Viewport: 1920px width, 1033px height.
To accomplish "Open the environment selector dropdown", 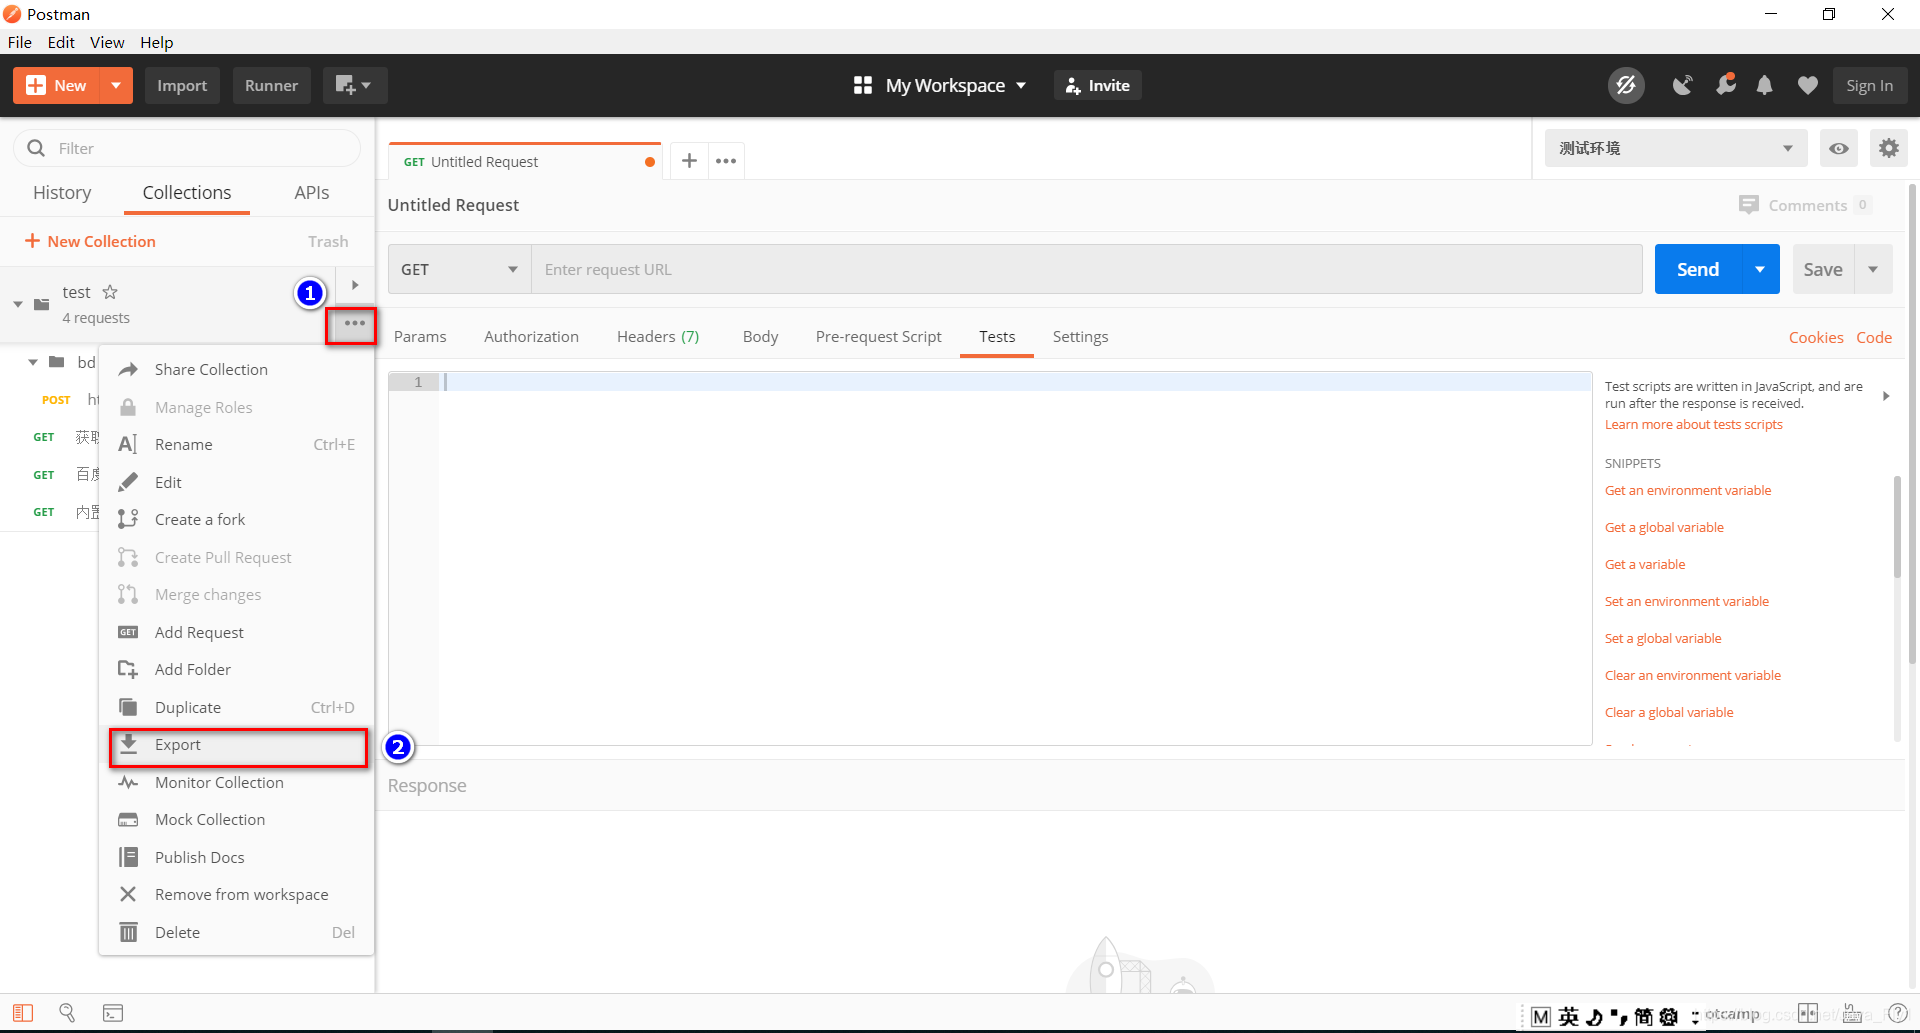I will pyautogui.click(x=1676, y=148).
